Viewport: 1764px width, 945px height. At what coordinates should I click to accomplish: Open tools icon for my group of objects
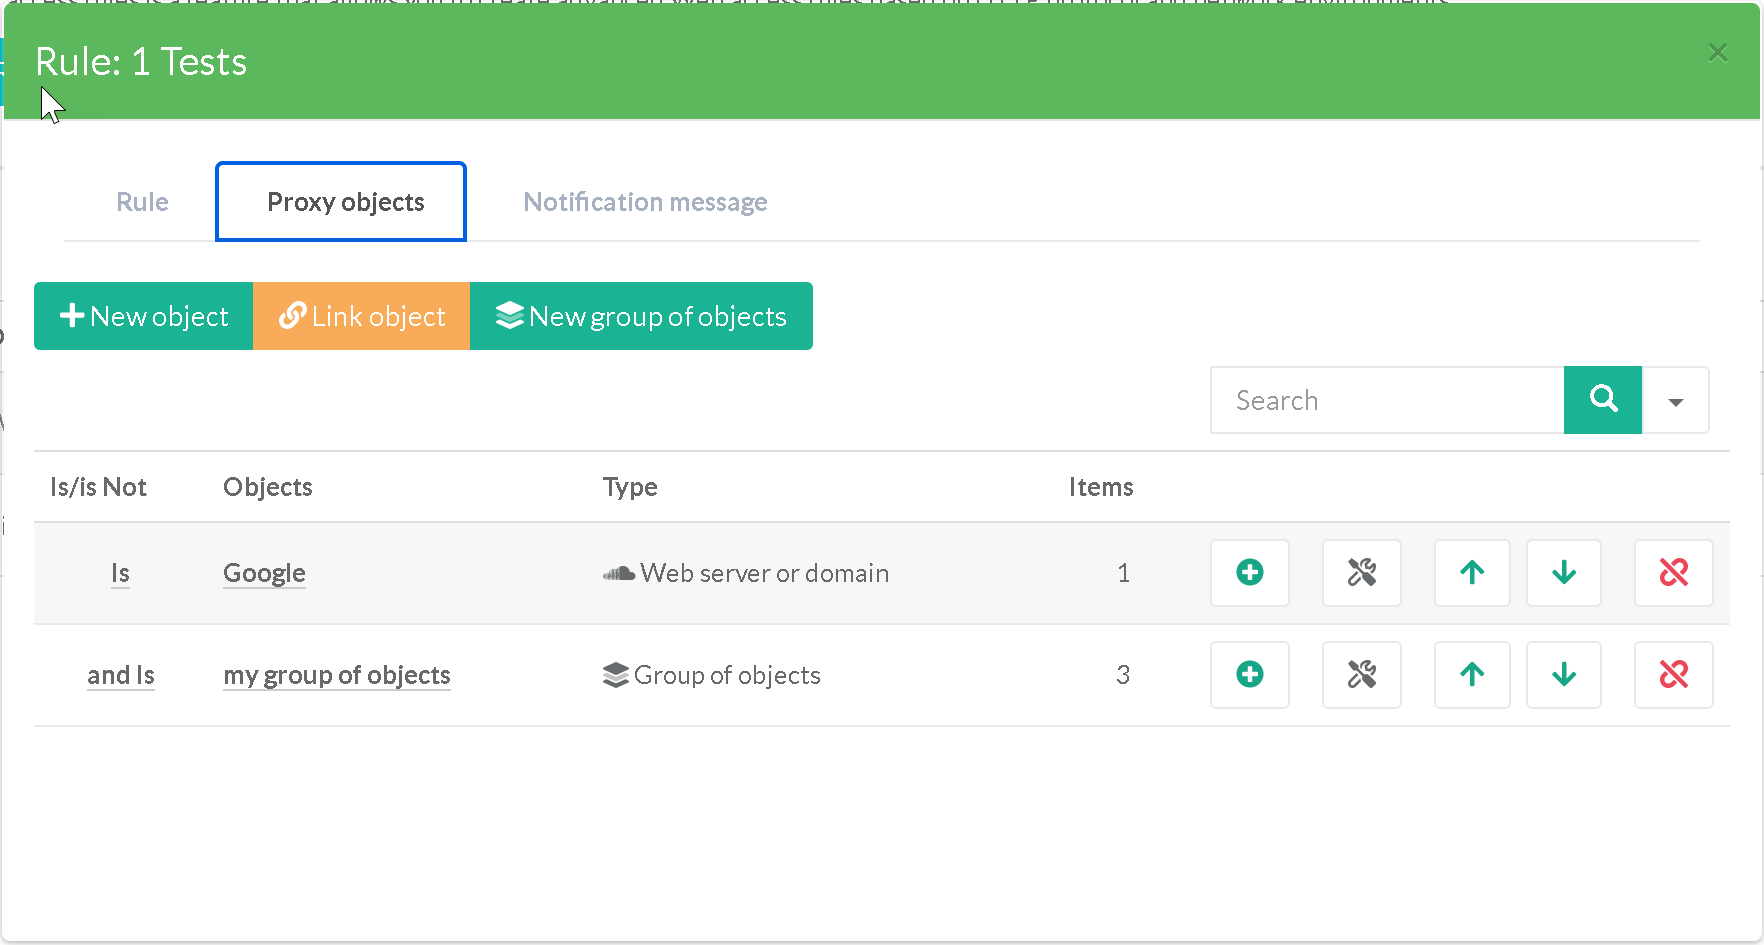1361,675
